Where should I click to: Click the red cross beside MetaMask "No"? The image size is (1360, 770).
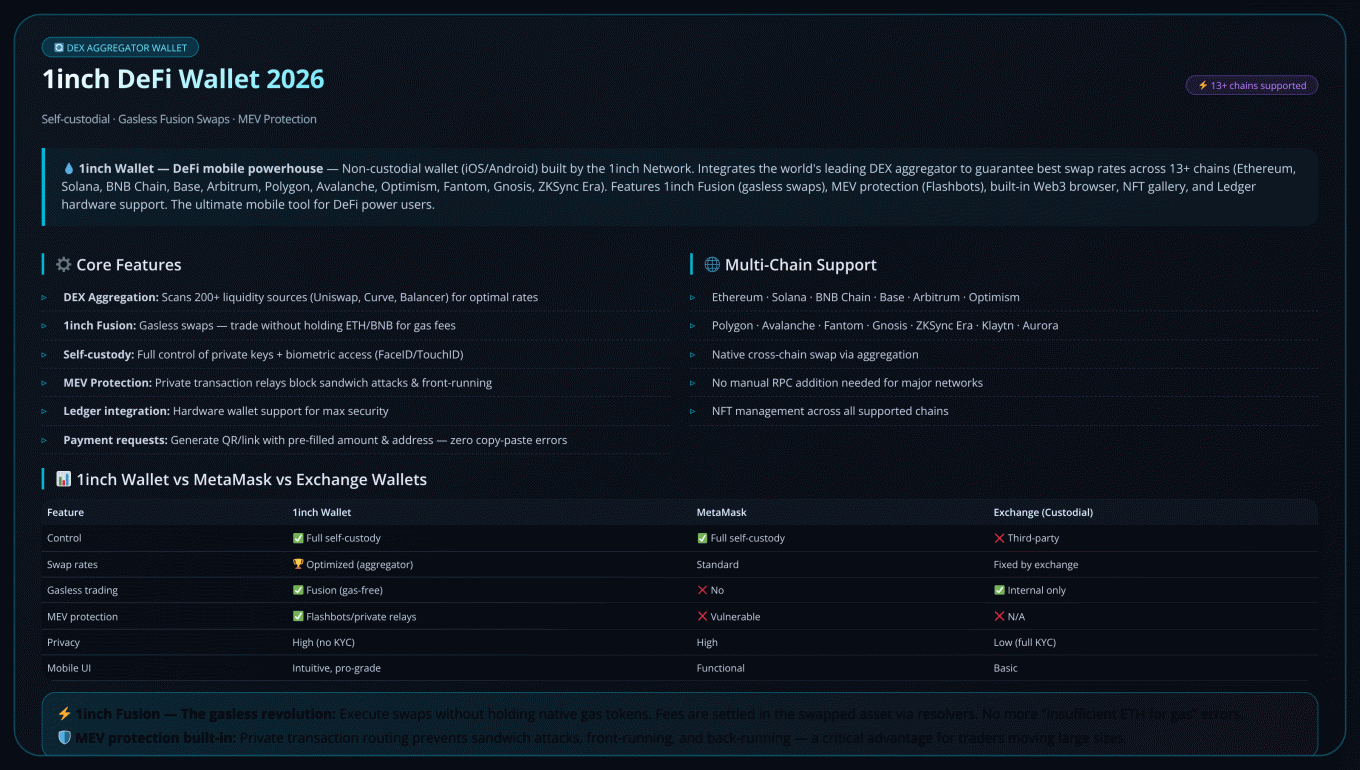(702, 590)
